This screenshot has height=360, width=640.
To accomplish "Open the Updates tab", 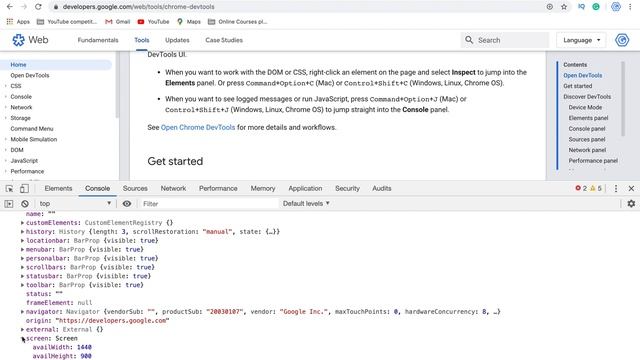I will [177, 40].
